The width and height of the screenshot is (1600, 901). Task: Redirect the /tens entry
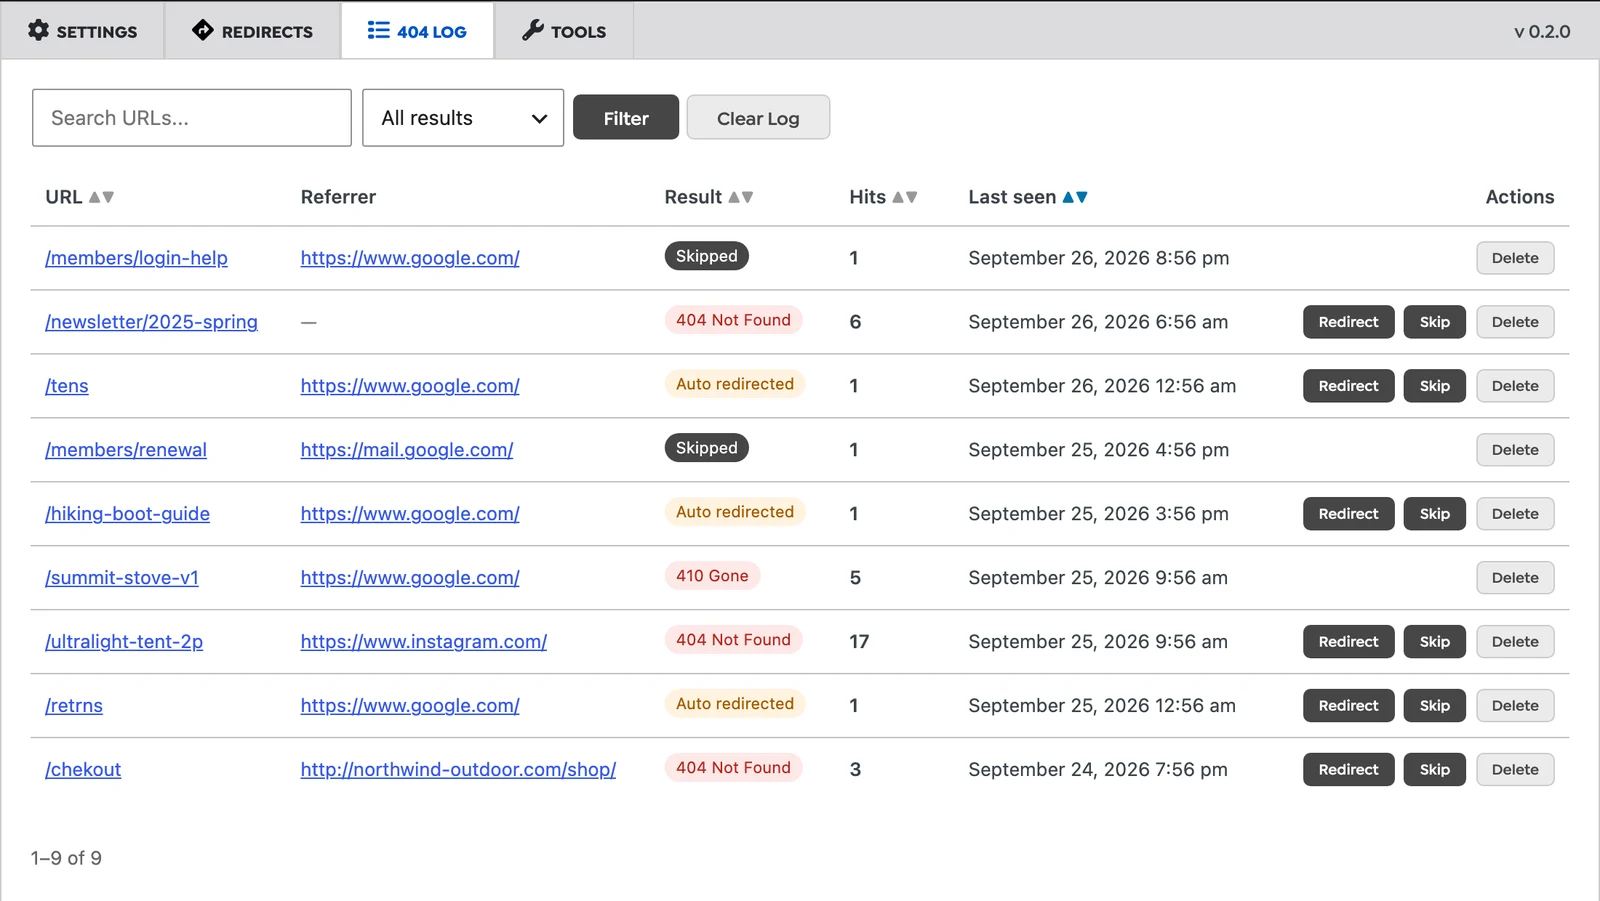tap(1348, 386)
